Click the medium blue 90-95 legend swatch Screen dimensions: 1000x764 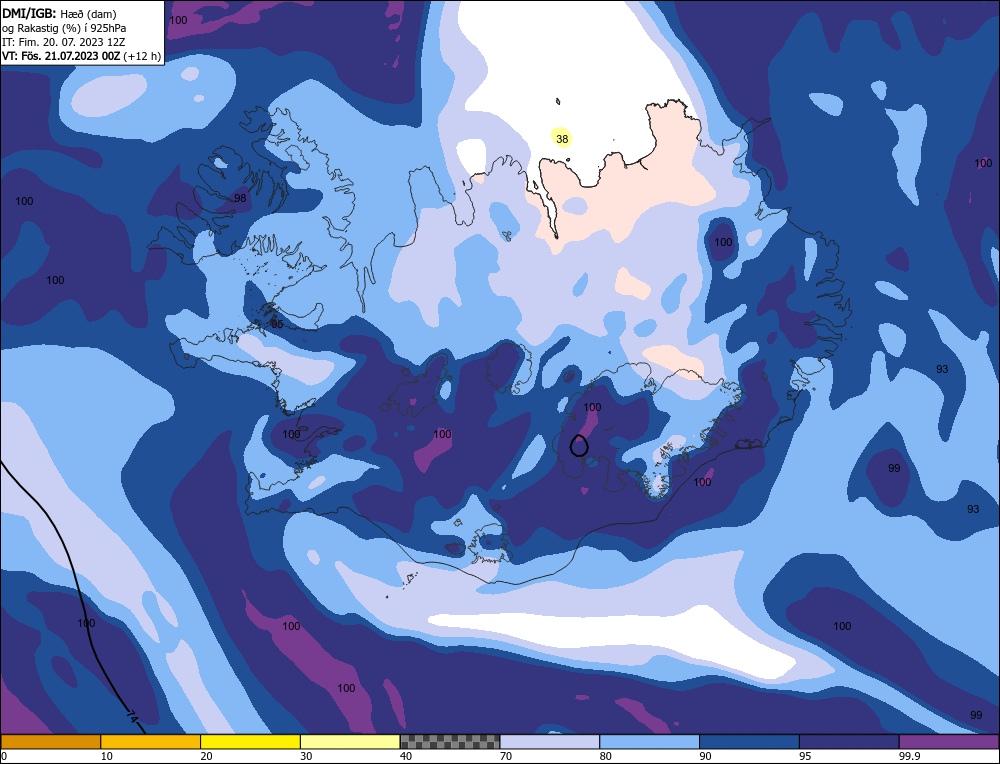pyautogui.click(x=749, y=742)
